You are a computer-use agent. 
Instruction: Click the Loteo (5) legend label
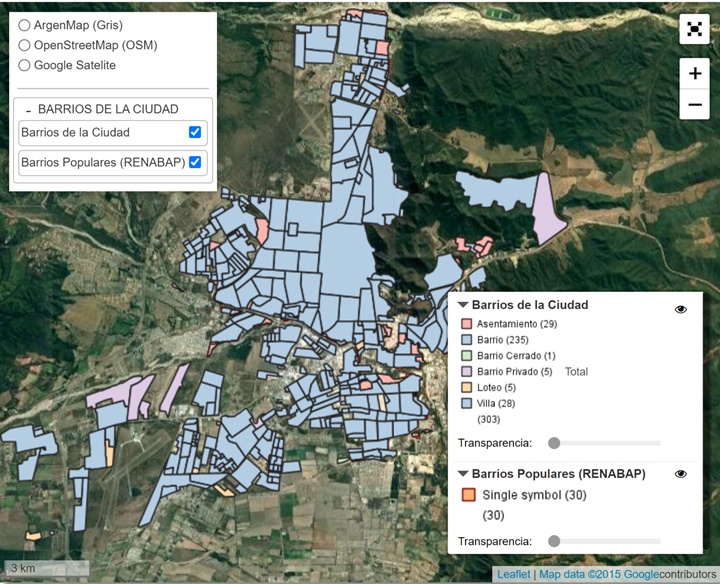click(496, 387)
